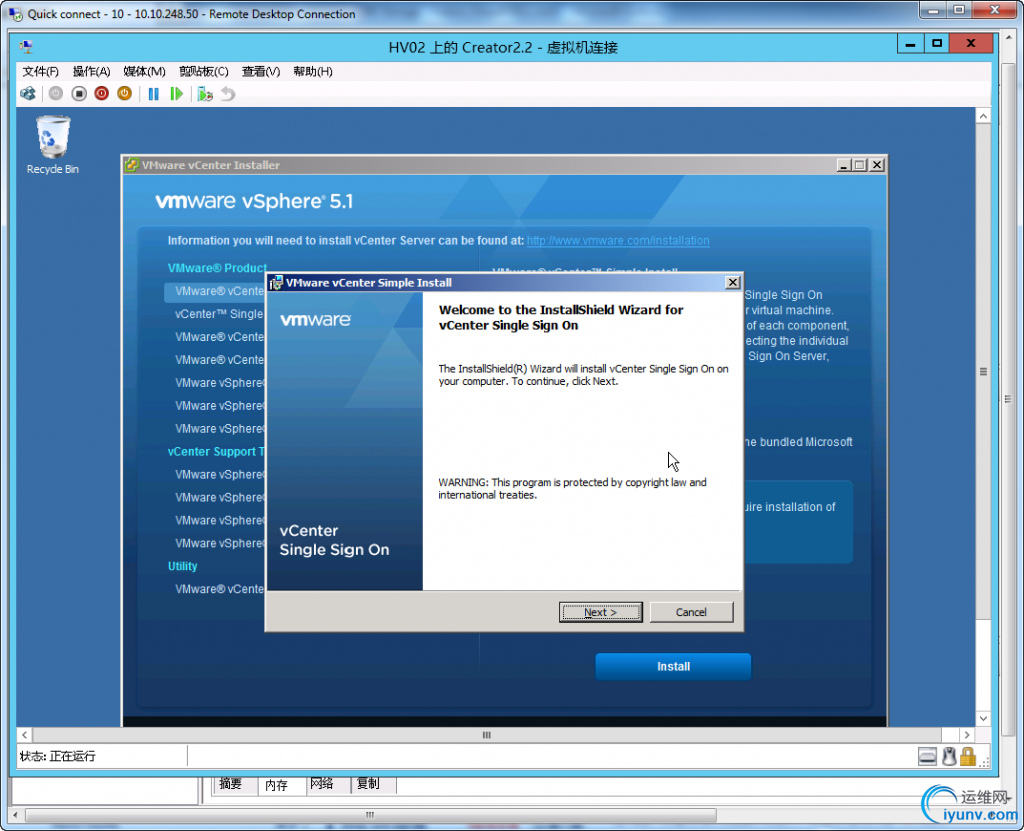Open the 查看(V) menu
Screen dimensions: 1024x831
(261, 71)
